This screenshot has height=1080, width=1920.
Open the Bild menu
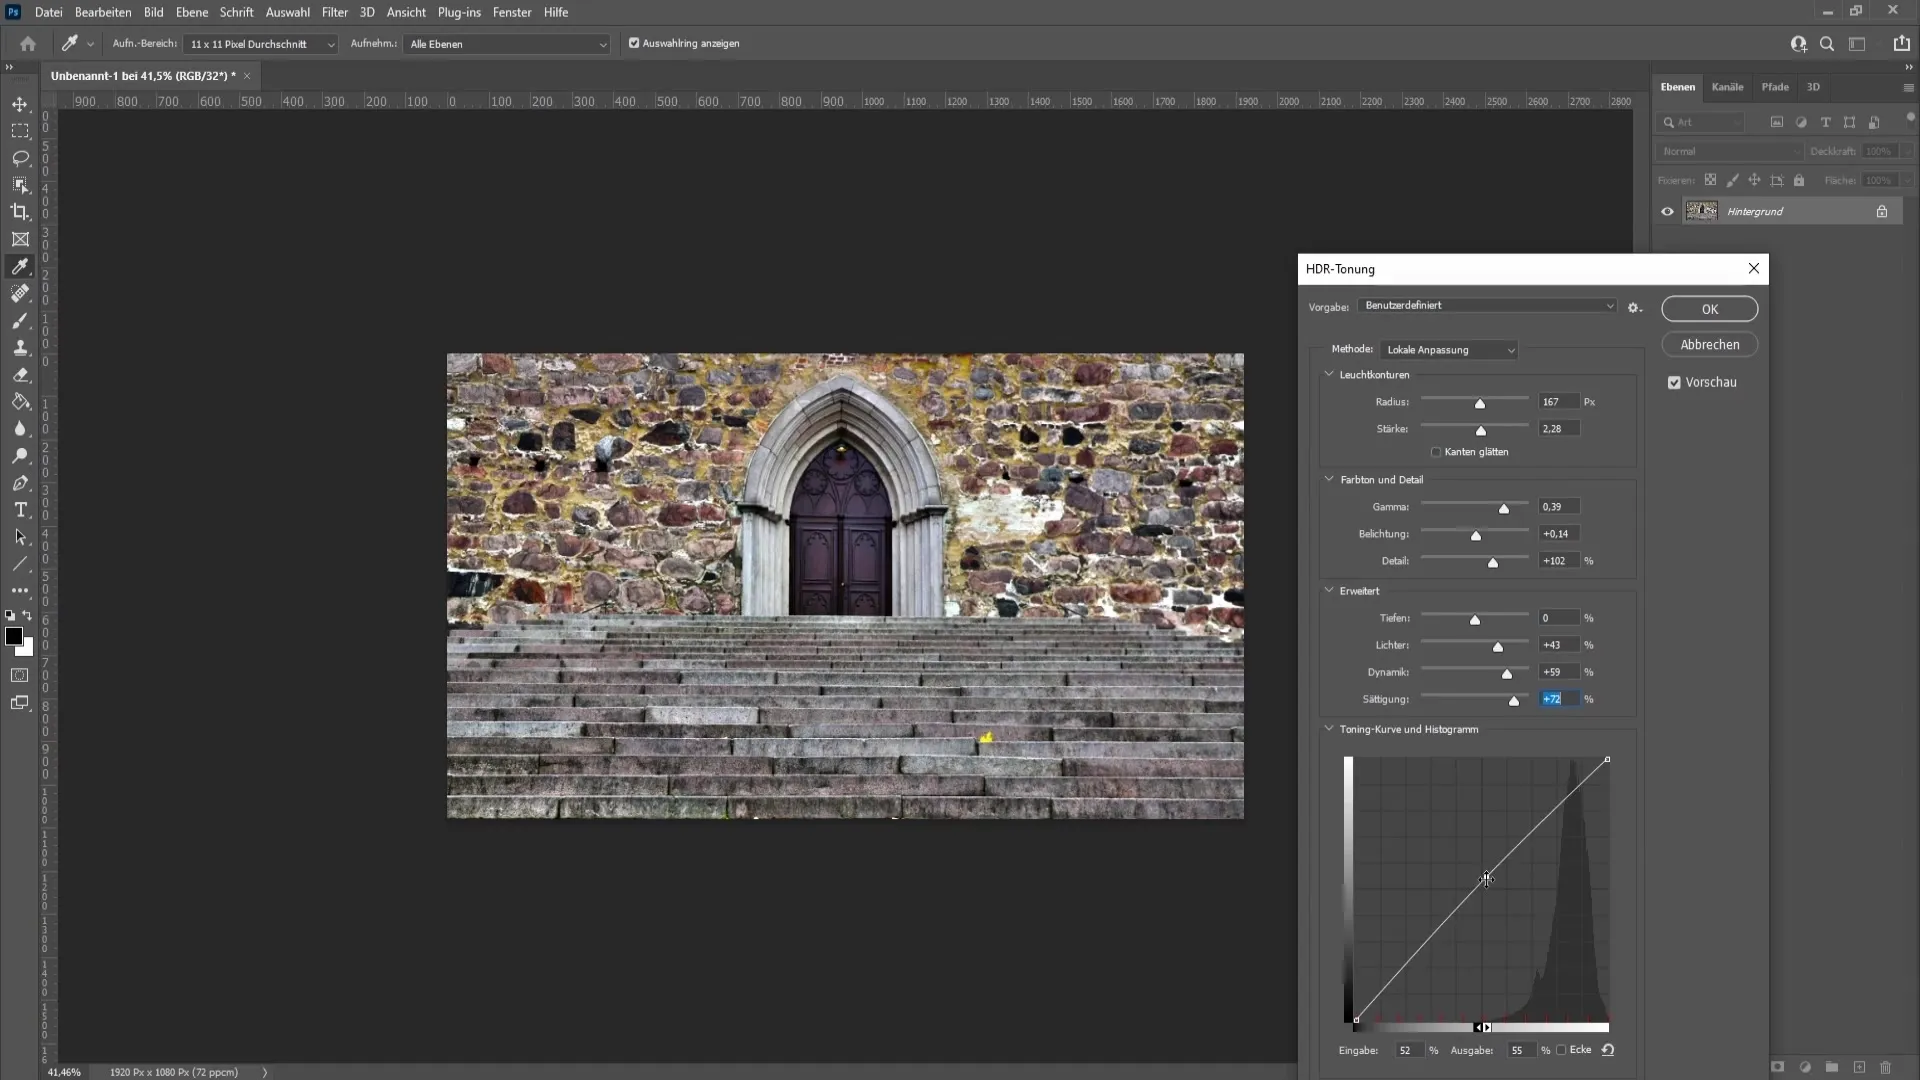(153, 12)
